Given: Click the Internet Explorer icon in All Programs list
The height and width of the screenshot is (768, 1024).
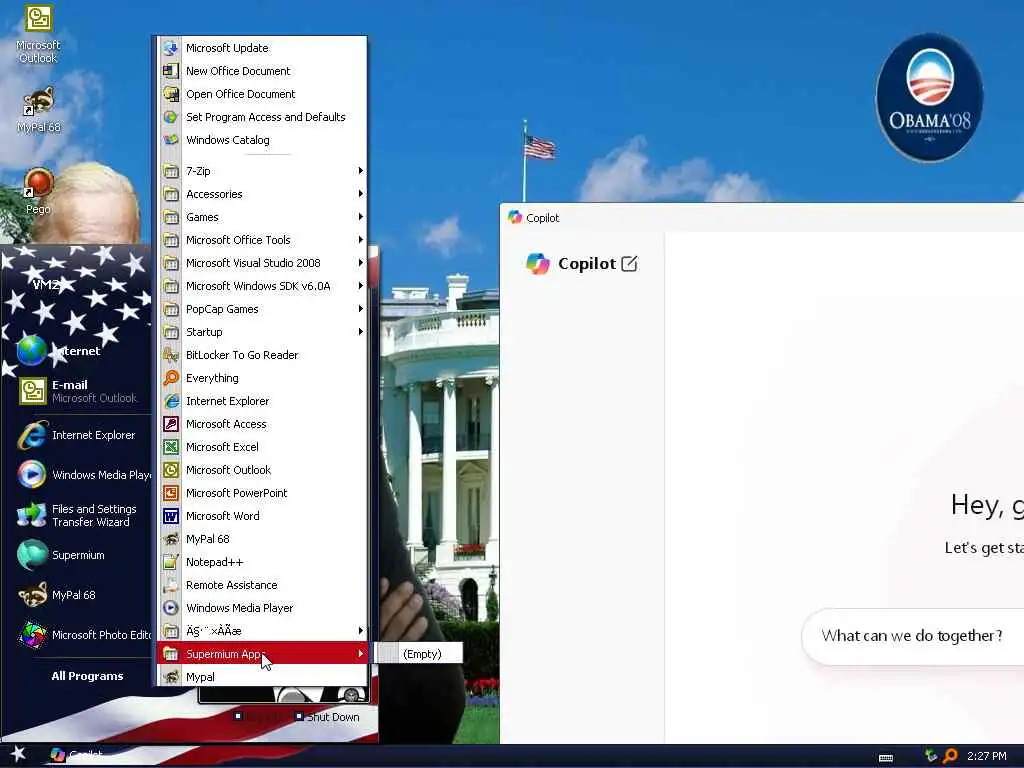Looking at the screenshot, I should (170, 401).
